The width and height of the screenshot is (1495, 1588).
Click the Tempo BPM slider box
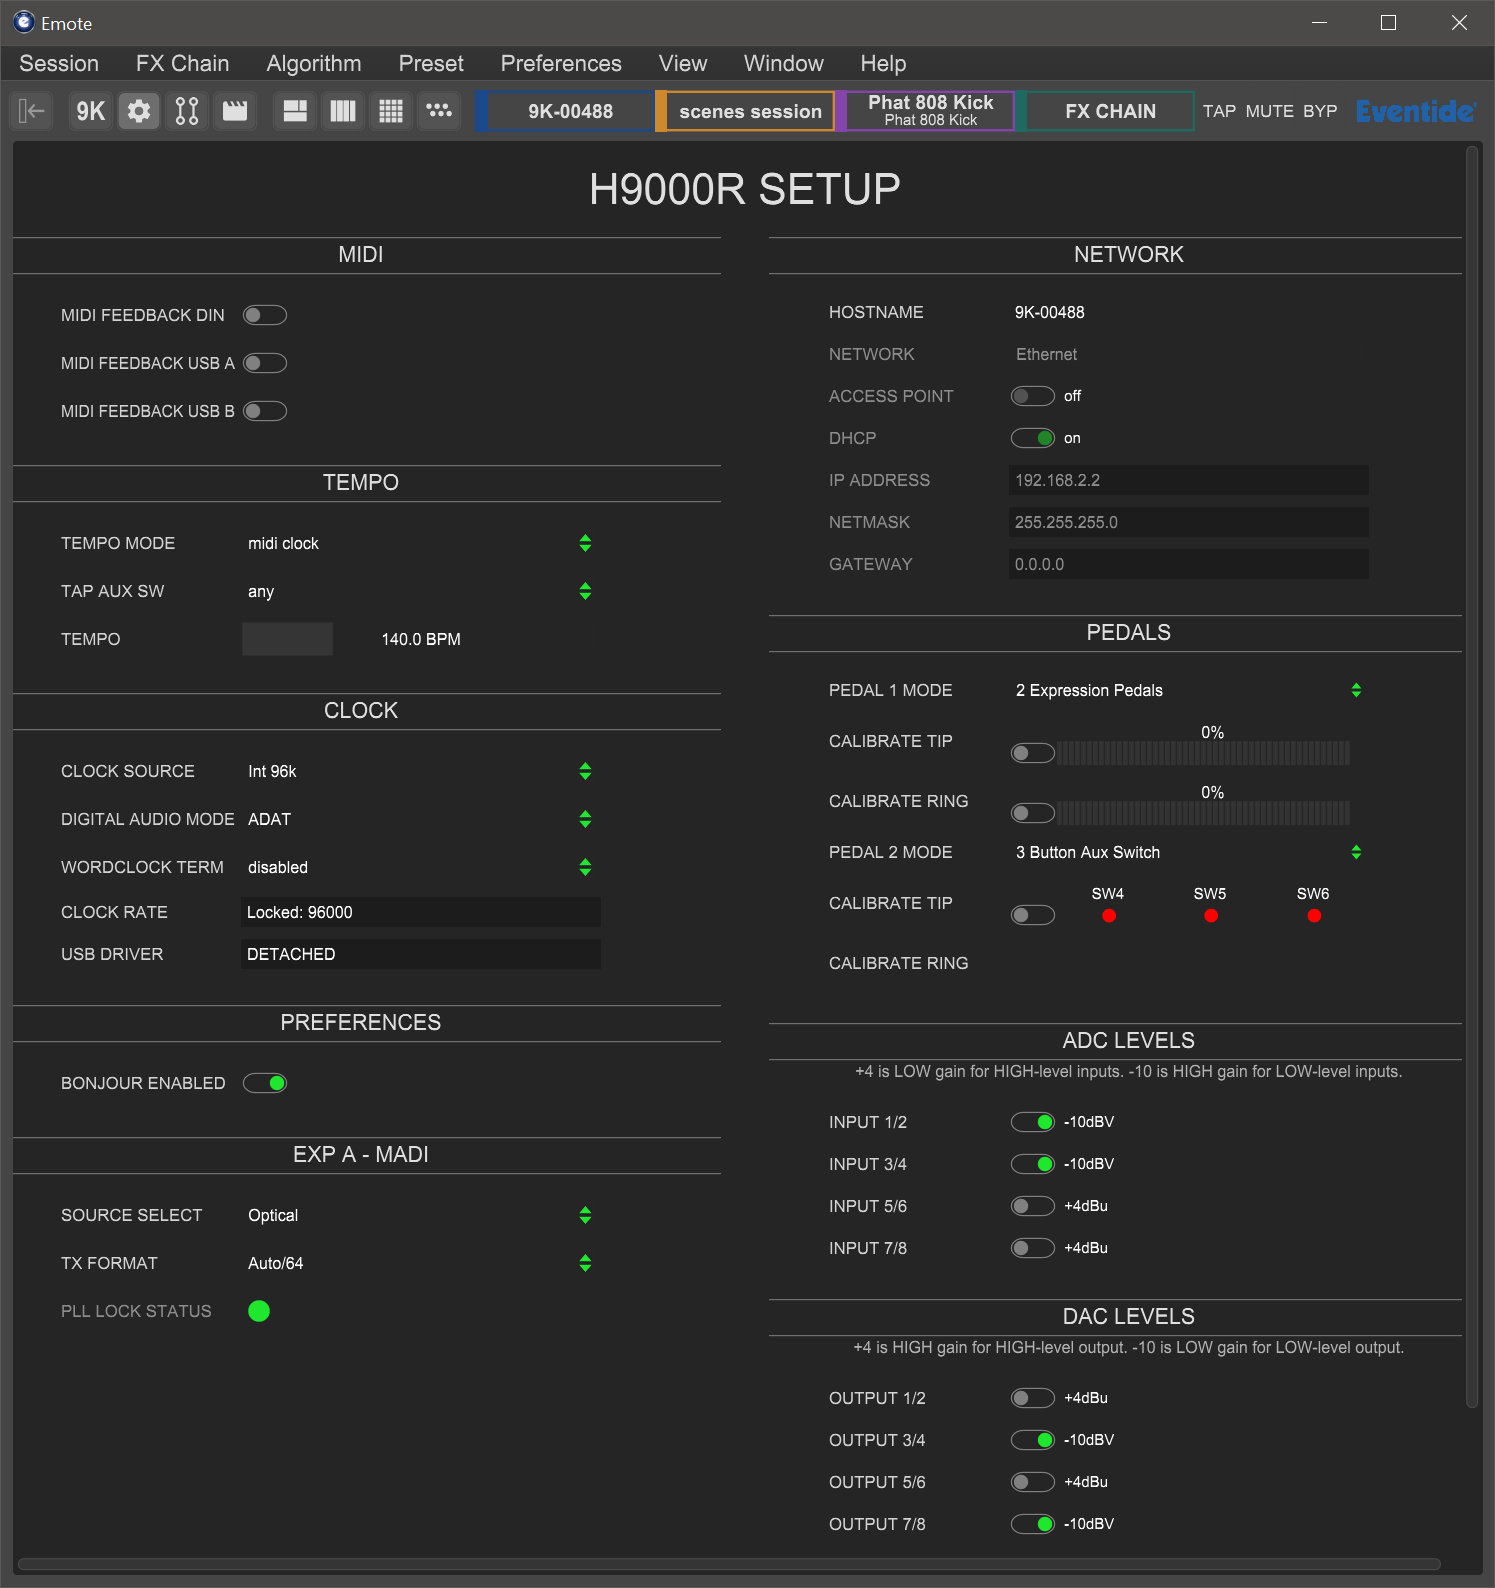(x=287, y=639)
